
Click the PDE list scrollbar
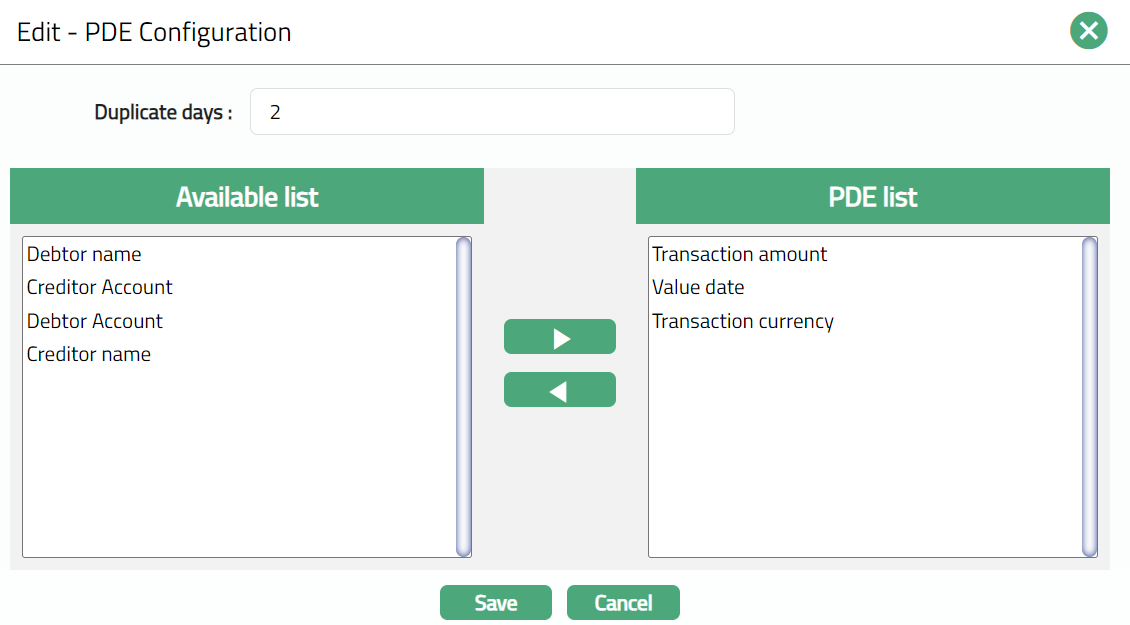click(1089, 396)
